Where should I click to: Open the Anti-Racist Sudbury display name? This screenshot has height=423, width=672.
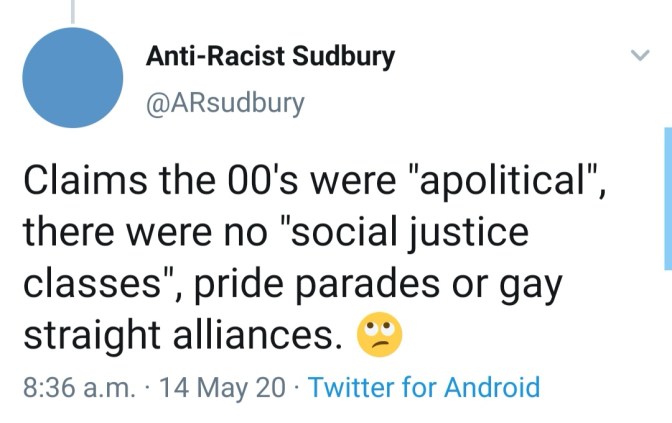(270, 57)
